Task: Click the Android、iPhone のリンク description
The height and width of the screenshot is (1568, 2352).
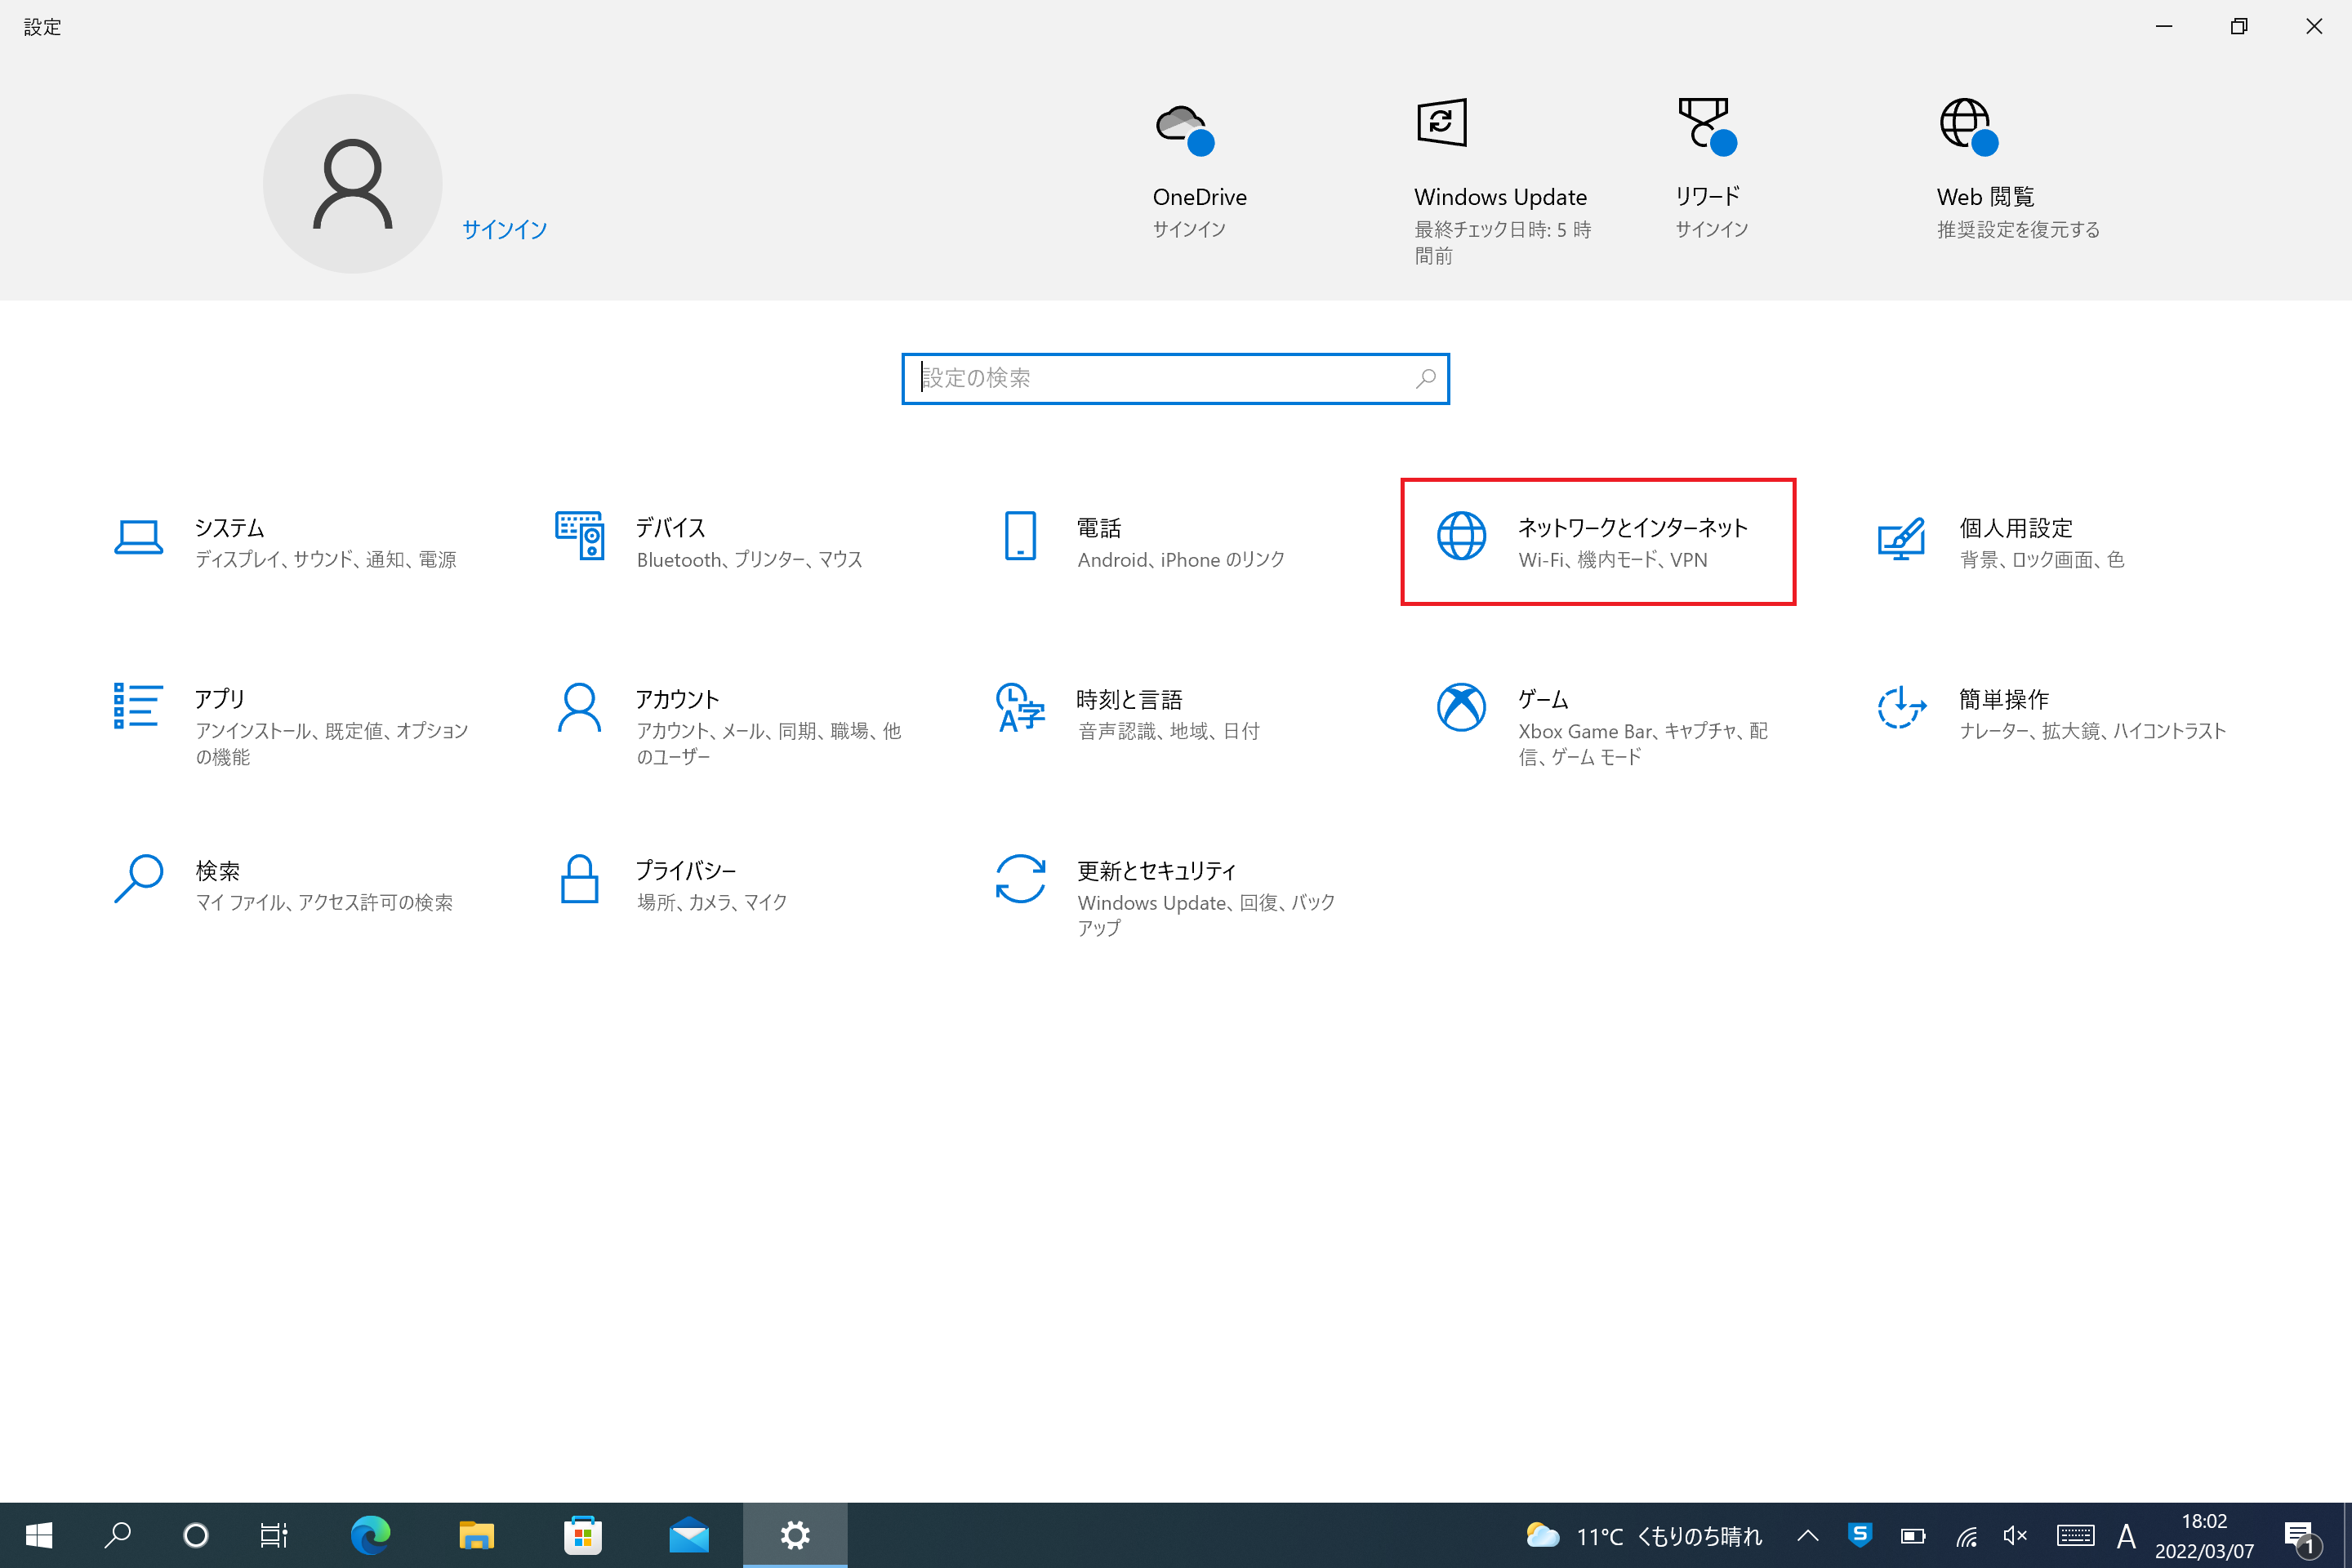Action: [1181, 560]
